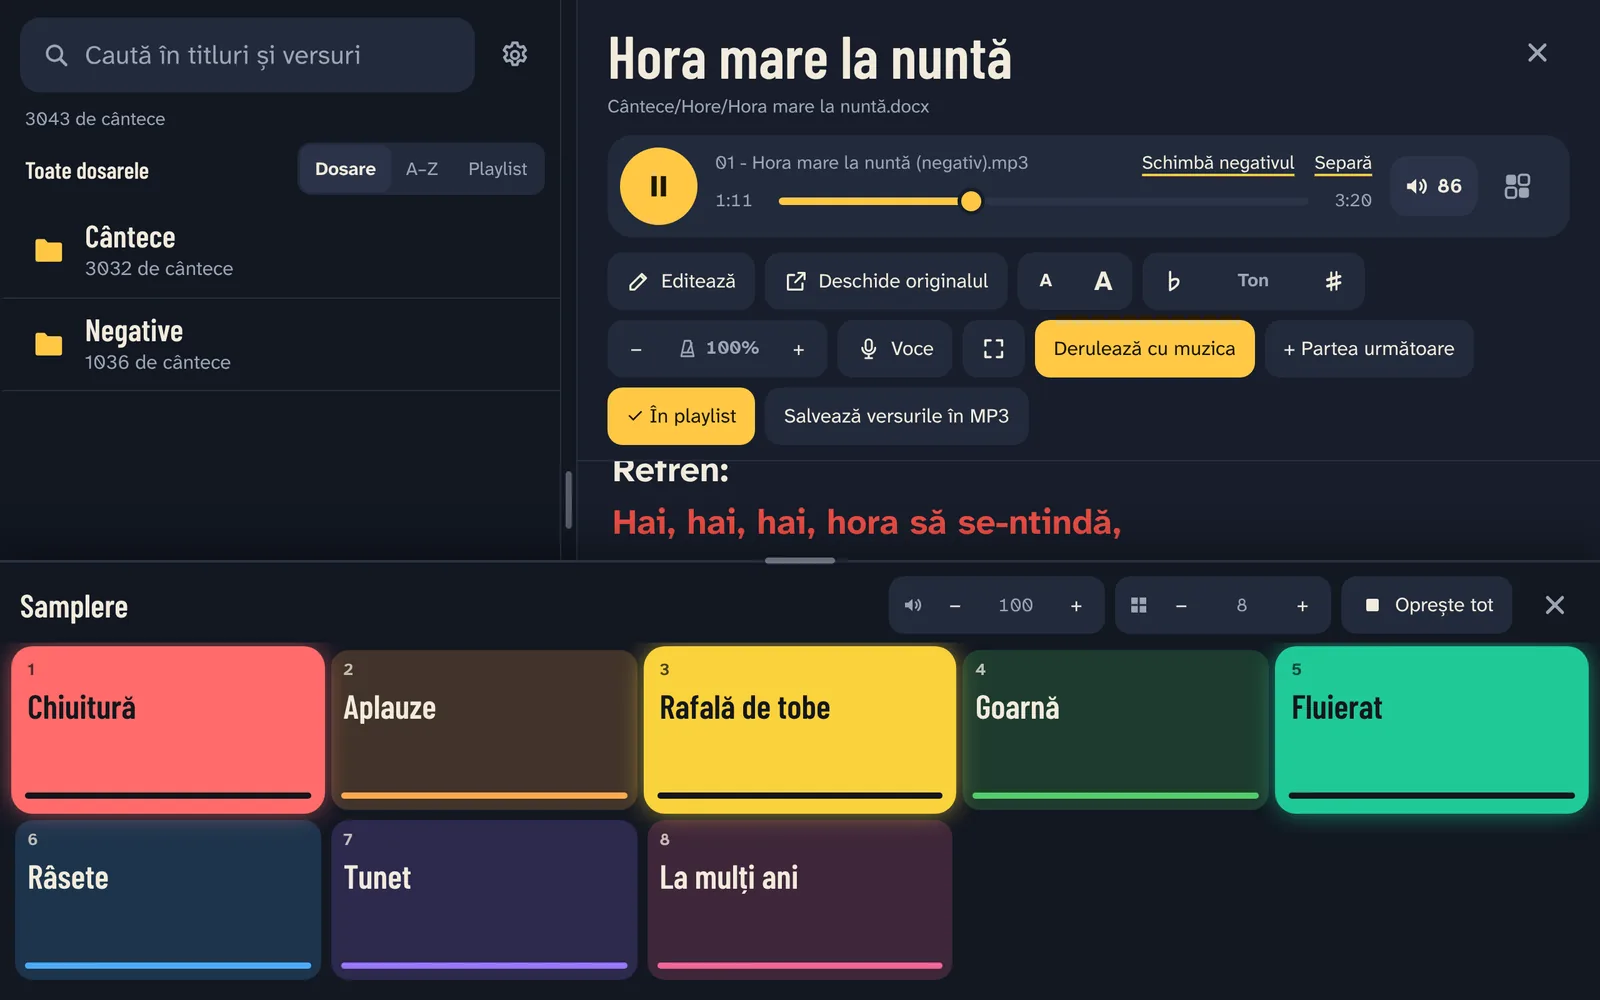Click the Separă link
The width and height of the screenshot is (1600, 1000).
(x=1343, y=163)
